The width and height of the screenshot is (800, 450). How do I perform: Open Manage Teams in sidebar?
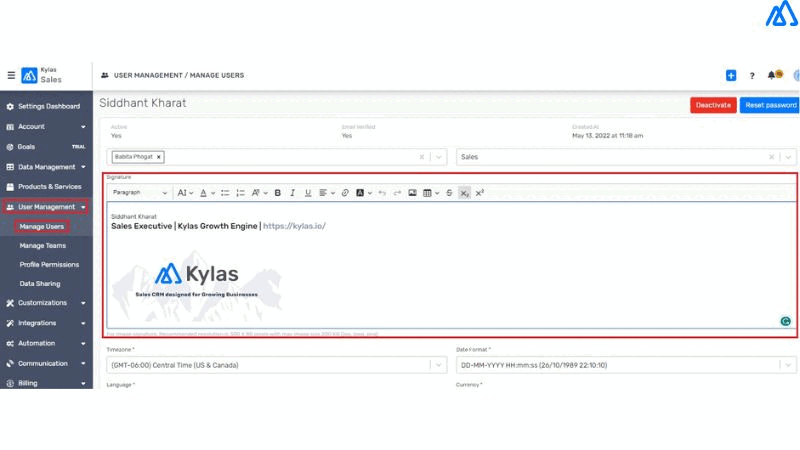43,245
